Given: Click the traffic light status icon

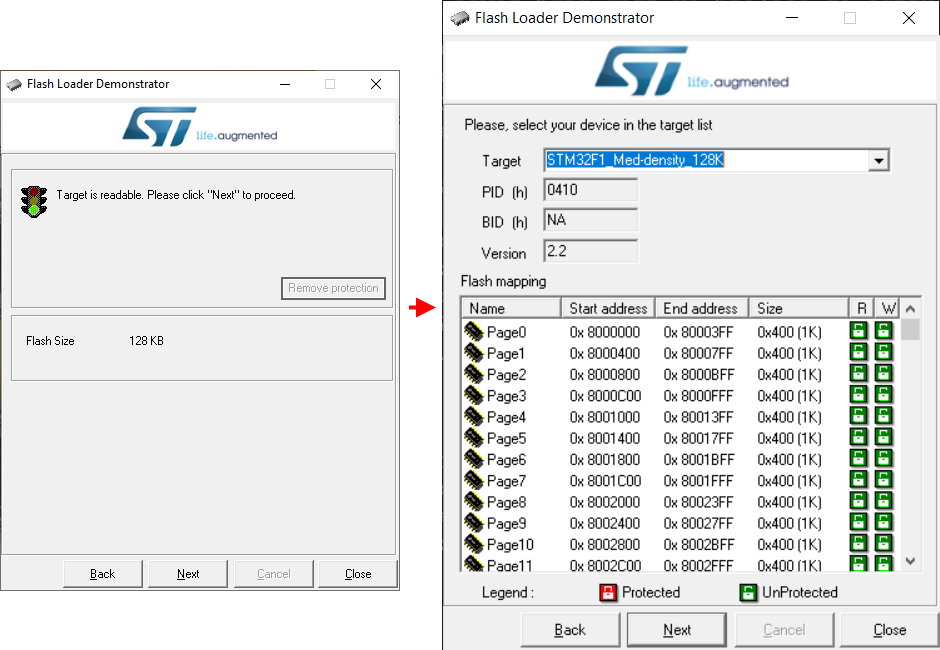Looking at the screenshot, I should tap(34, 201).
